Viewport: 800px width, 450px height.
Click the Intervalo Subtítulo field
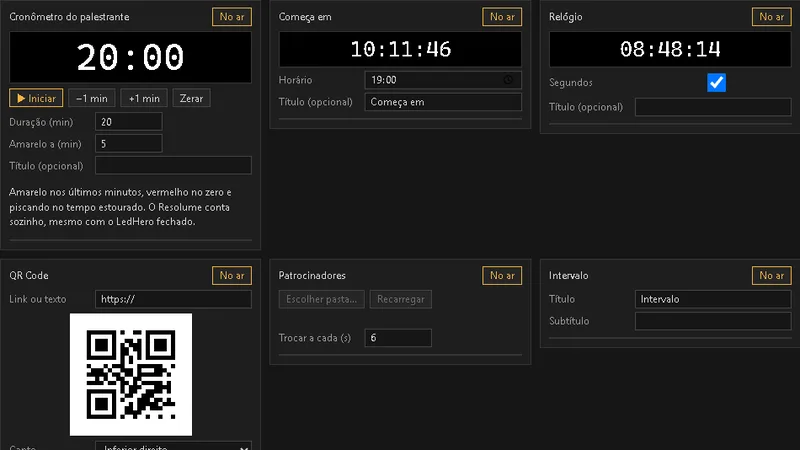tap(713, 321)
